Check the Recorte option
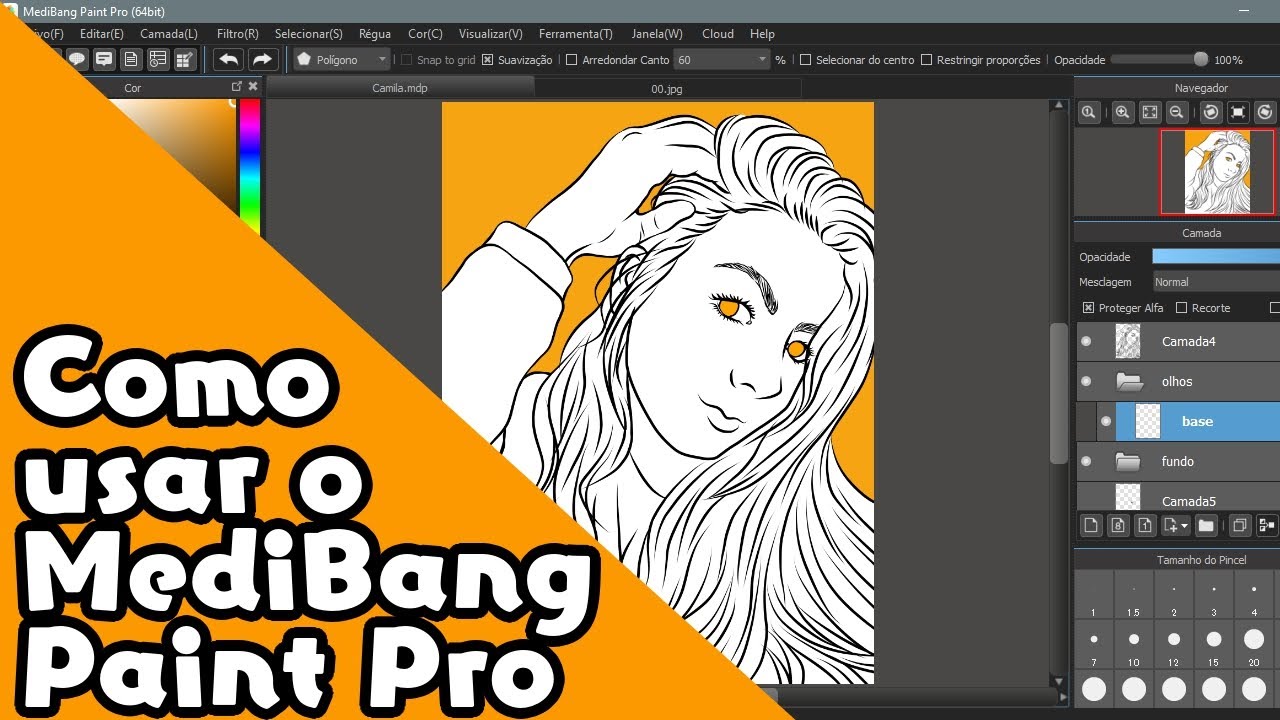The height and width of the screenshot is (720, 1280). [x=1181, y=308]
